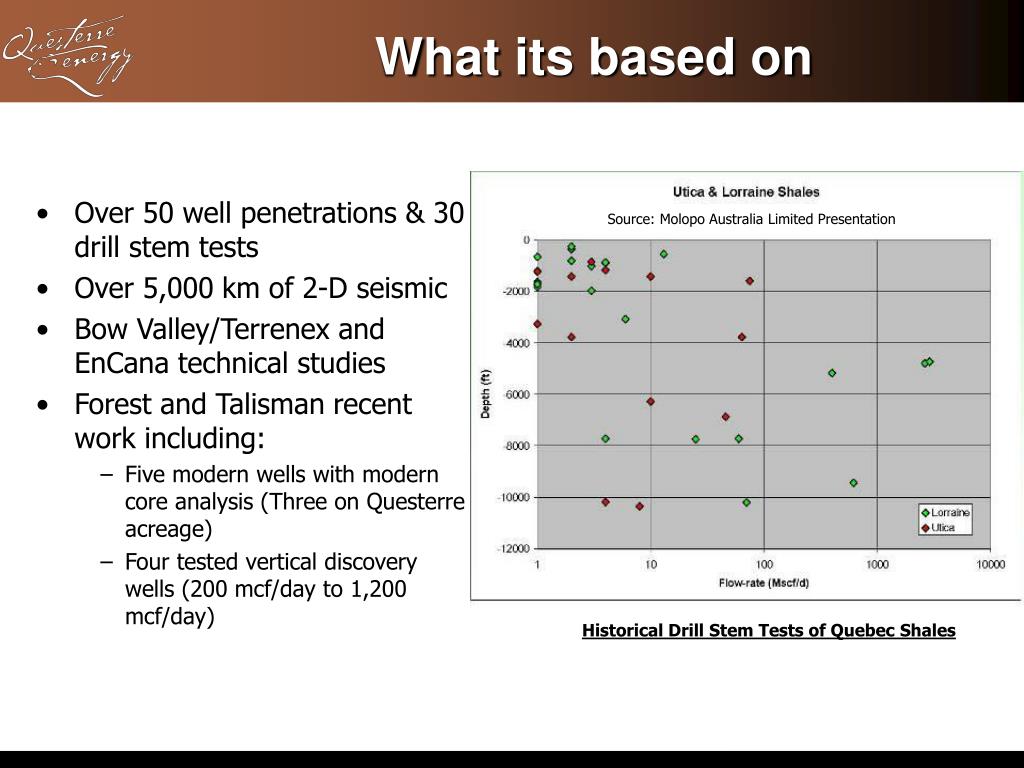This screenshot has height=768, width=1024.
Task: Click 'wells (200 mcf/day to 1,200' text line
Action: tap(266, 589)
